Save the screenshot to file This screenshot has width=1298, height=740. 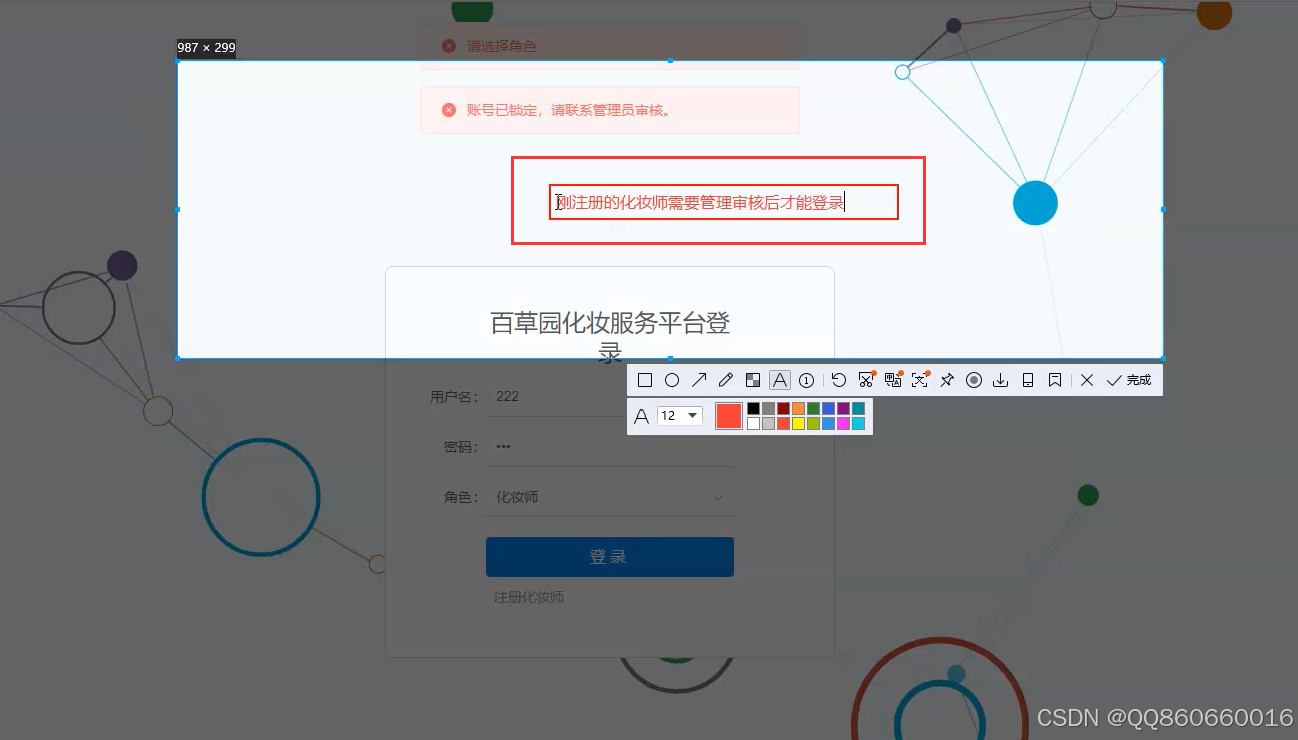[x=1000, y=380]
